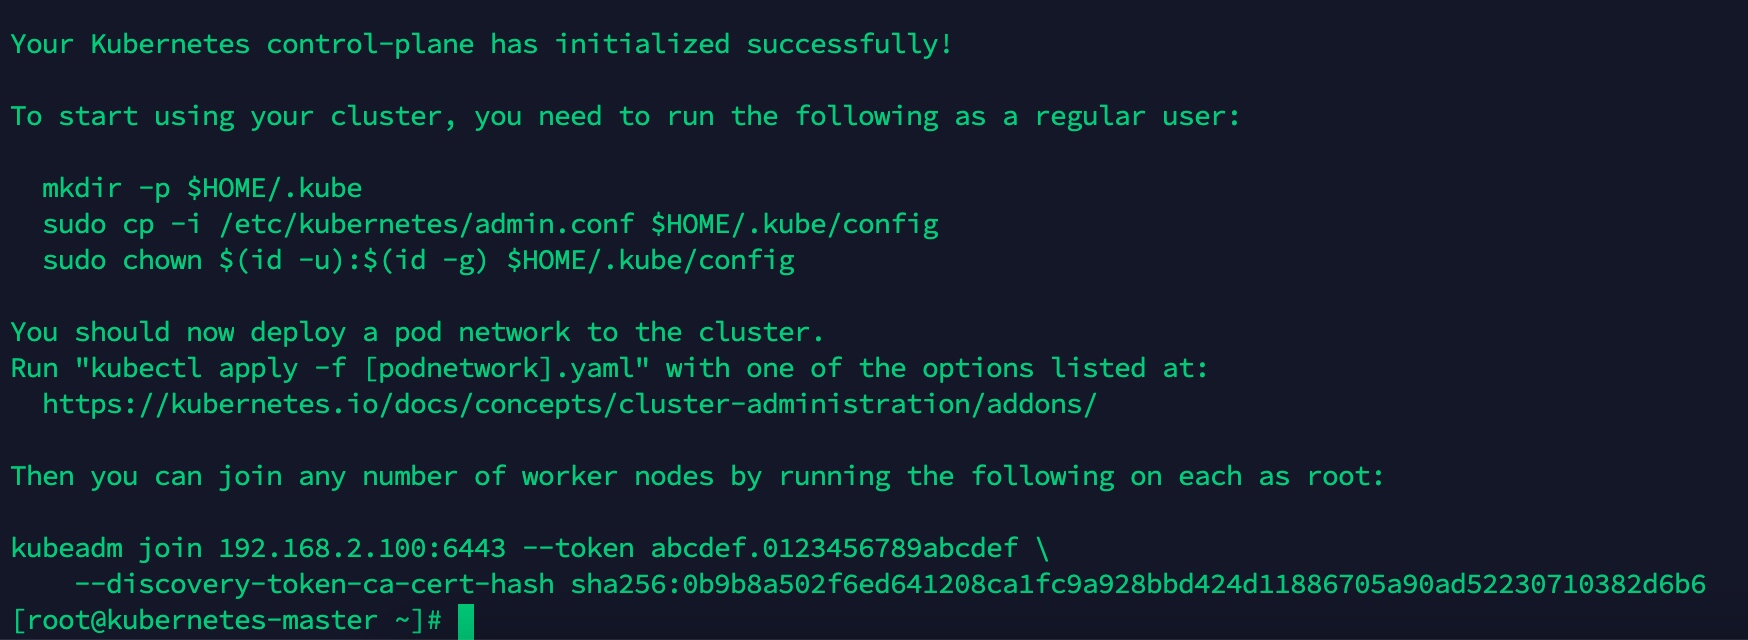This screenshot has height=640, width=1748.
Task: Click the 192.168.2.100:6443 address
Action: pos(362,548)
